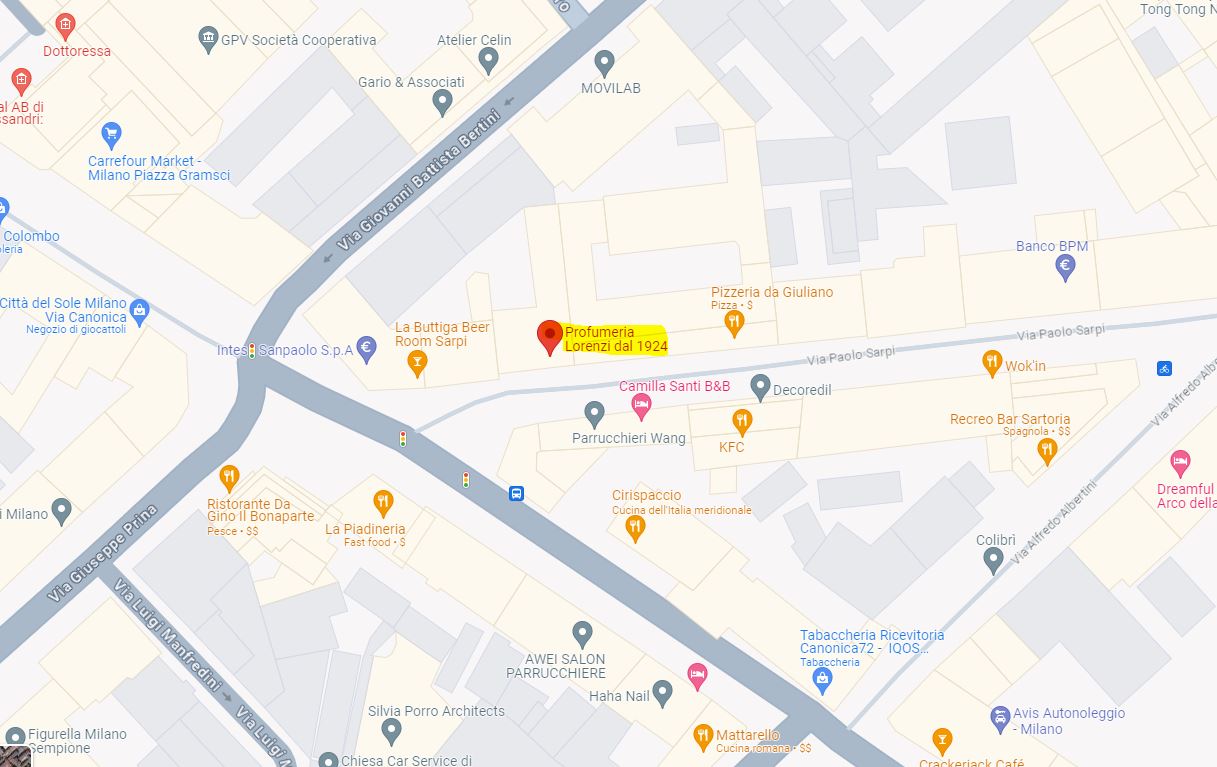Click the Camilla Santi B&B bed icon
Viewport: 1217px width, 767px height.
click(x=642, y=406)
